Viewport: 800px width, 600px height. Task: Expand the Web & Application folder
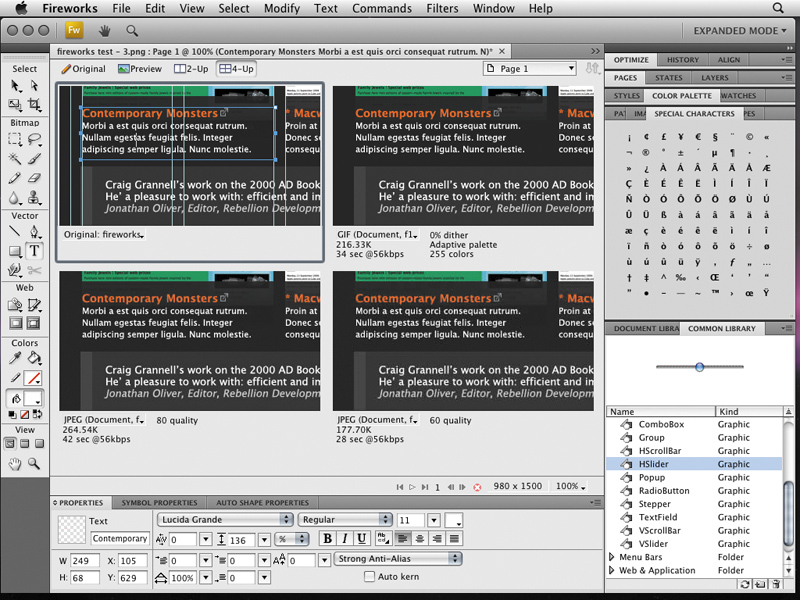[612, 570]
